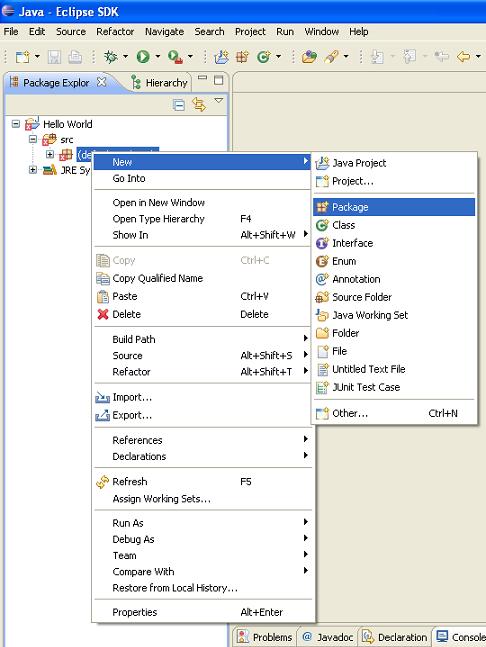
Task: Click Export... in context menu
Action: click(202, 415)
